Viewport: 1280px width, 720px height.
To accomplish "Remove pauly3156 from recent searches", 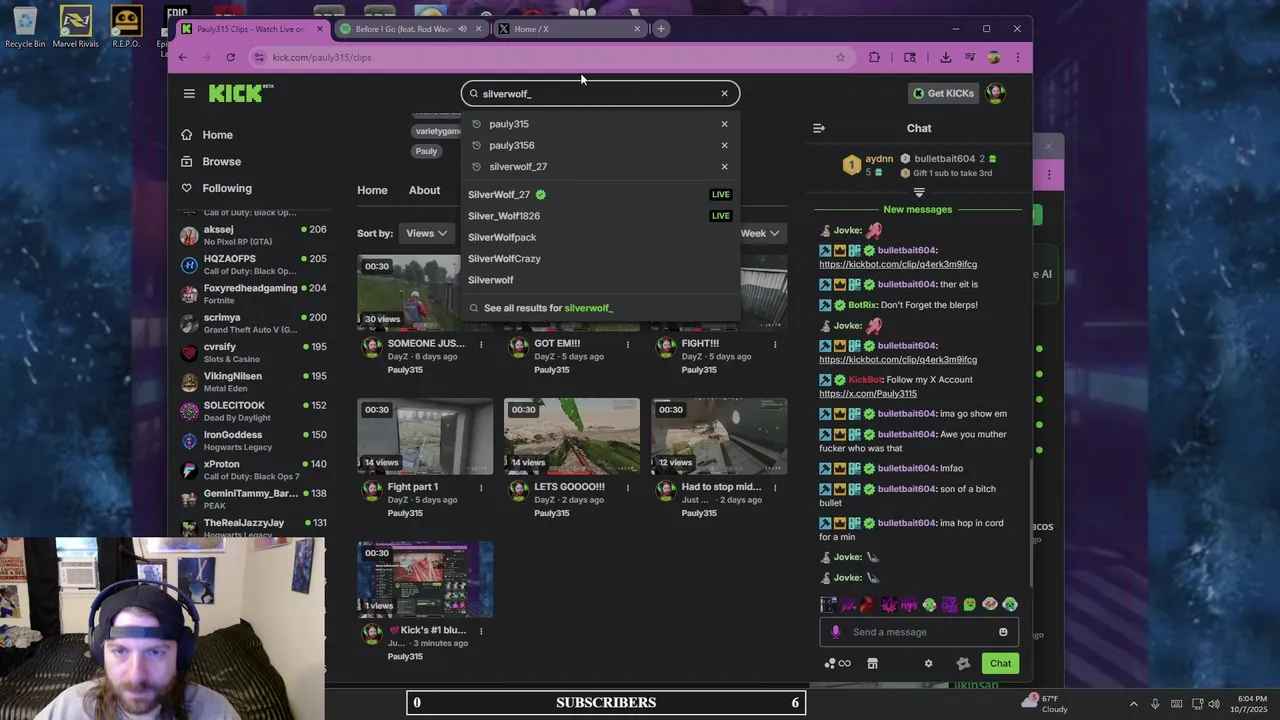I will tap(724, 145).
